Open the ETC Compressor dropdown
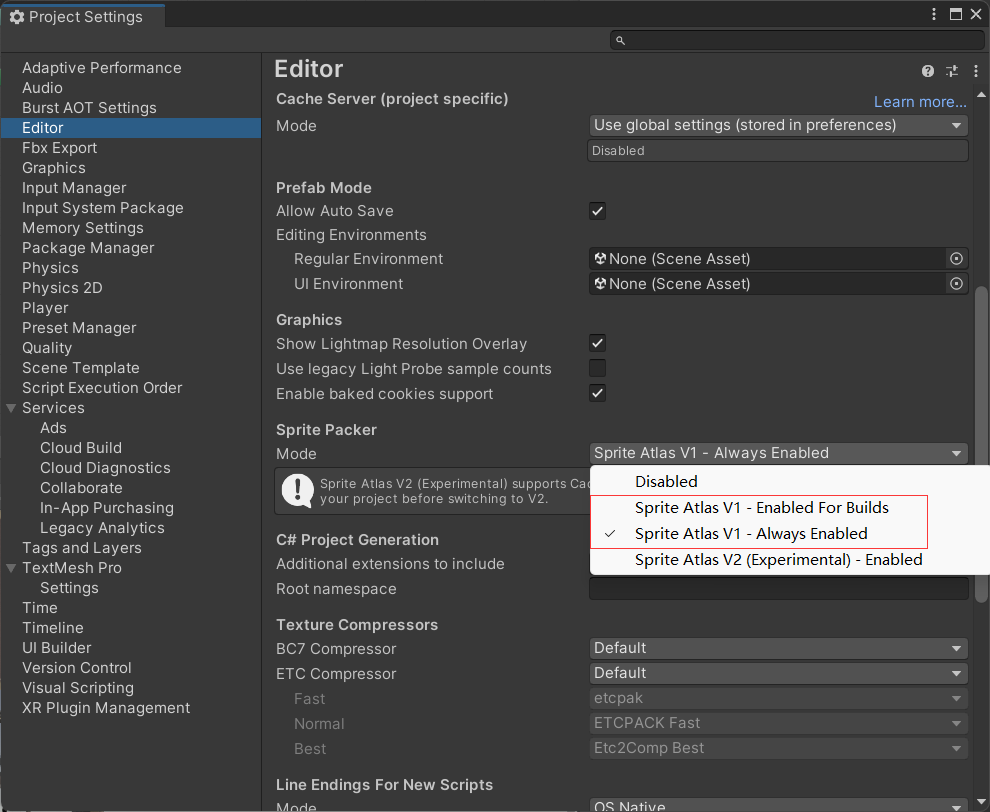This screenshot has width=990, height=812. click(x=778, y=673)
